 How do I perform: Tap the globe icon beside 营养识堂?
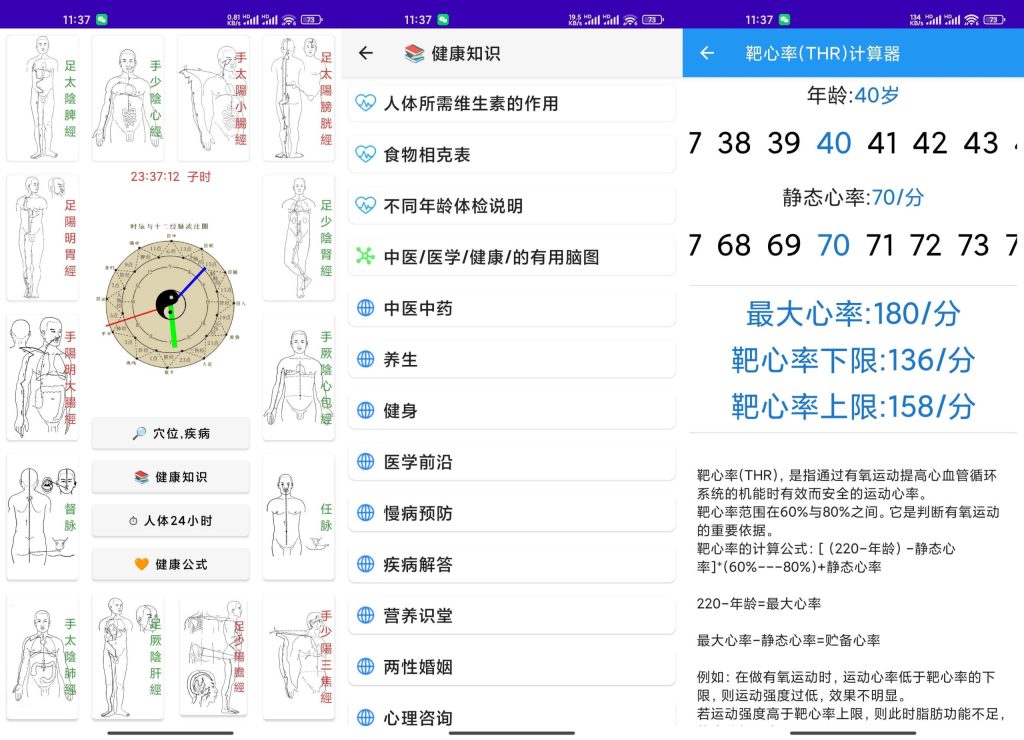pyautogui.click(x=366, y=616)
